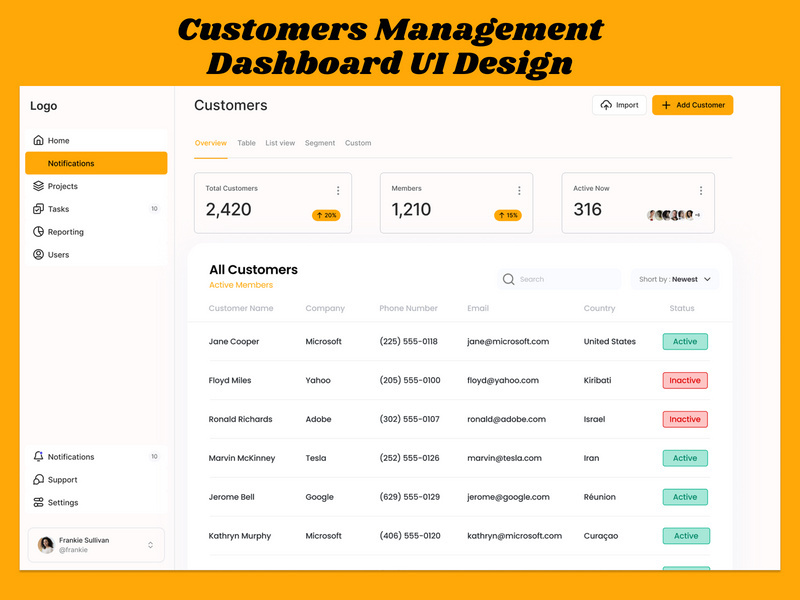The width and height of the screenshot is (800, 600).
Task: Click the magnifier icon in the search bar
Action: (x=508, y=279)
